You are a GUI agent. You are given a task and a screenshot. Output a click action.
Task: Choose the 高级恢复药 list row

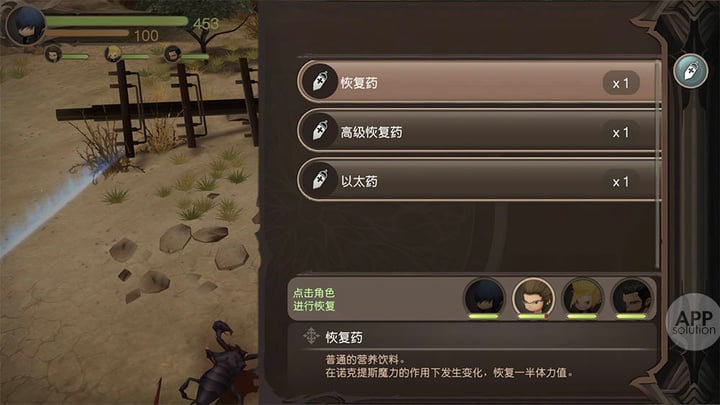478,131
